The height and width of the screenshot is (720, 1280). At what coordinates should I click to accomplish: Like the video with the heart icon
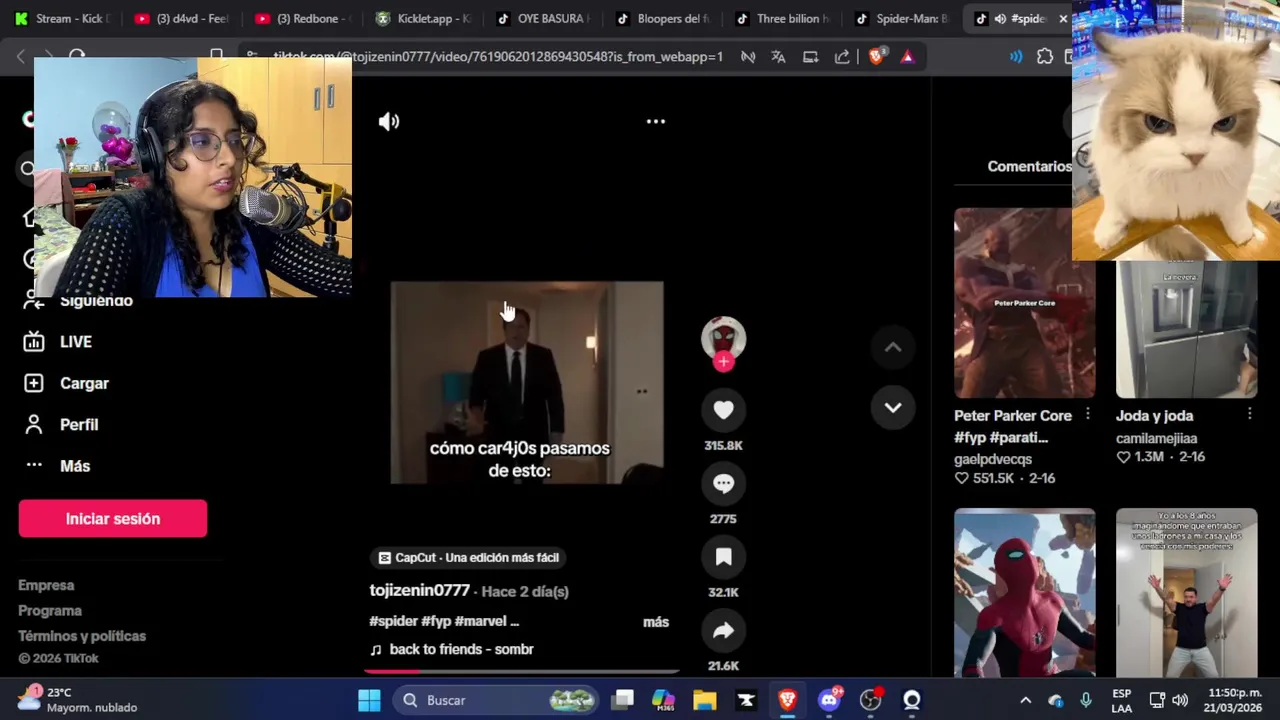723,410
